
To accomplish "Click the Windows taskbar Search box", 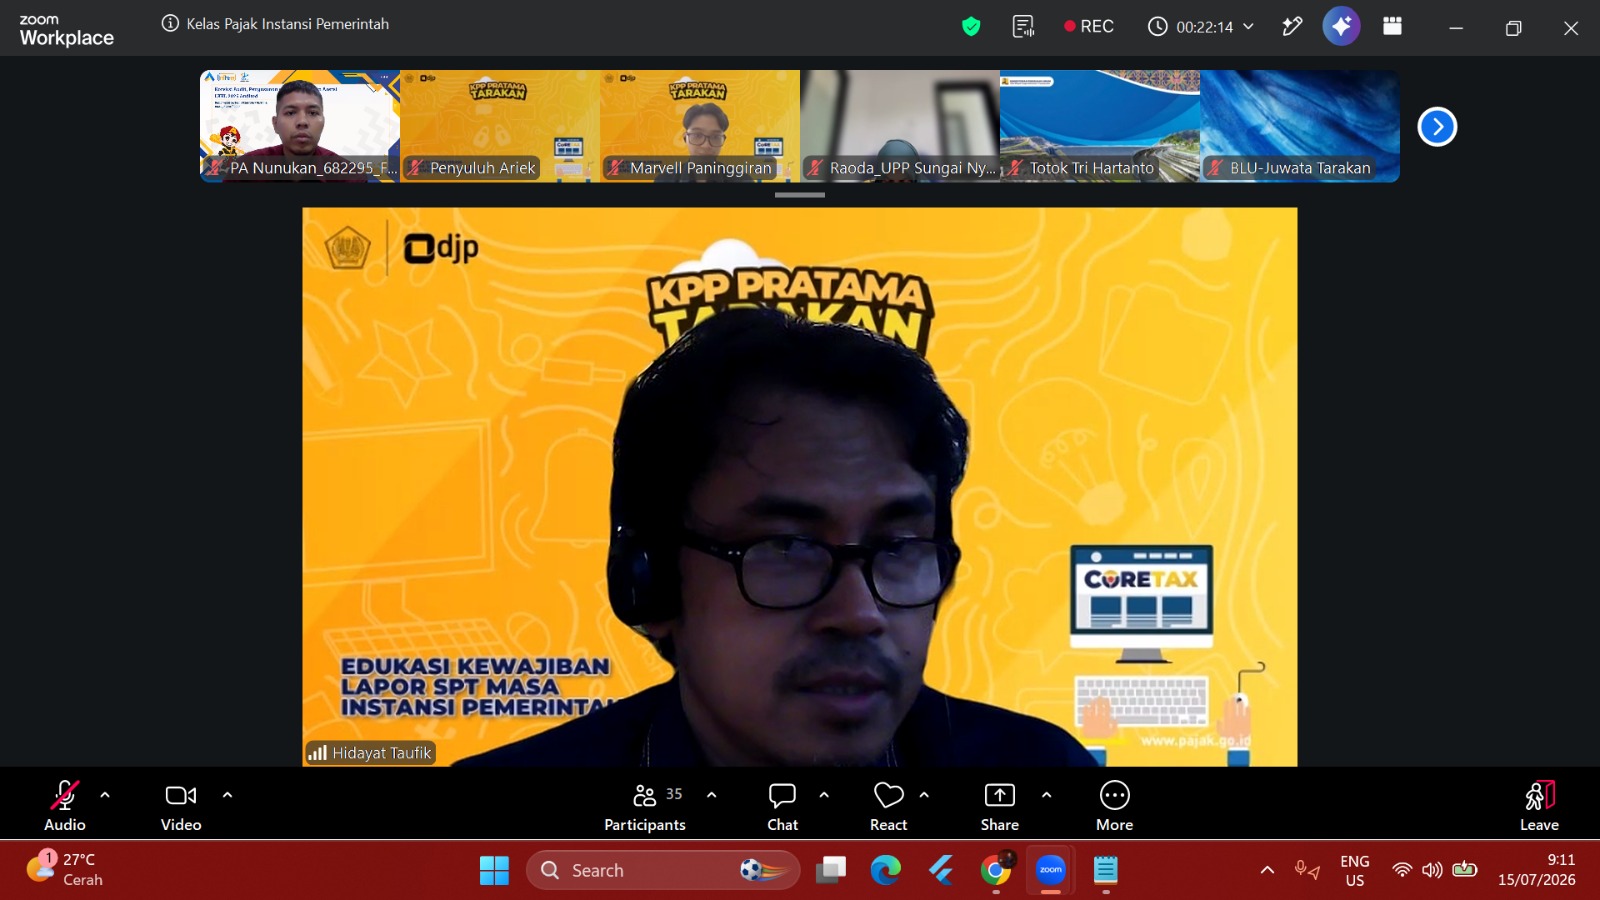I will 663,871.
